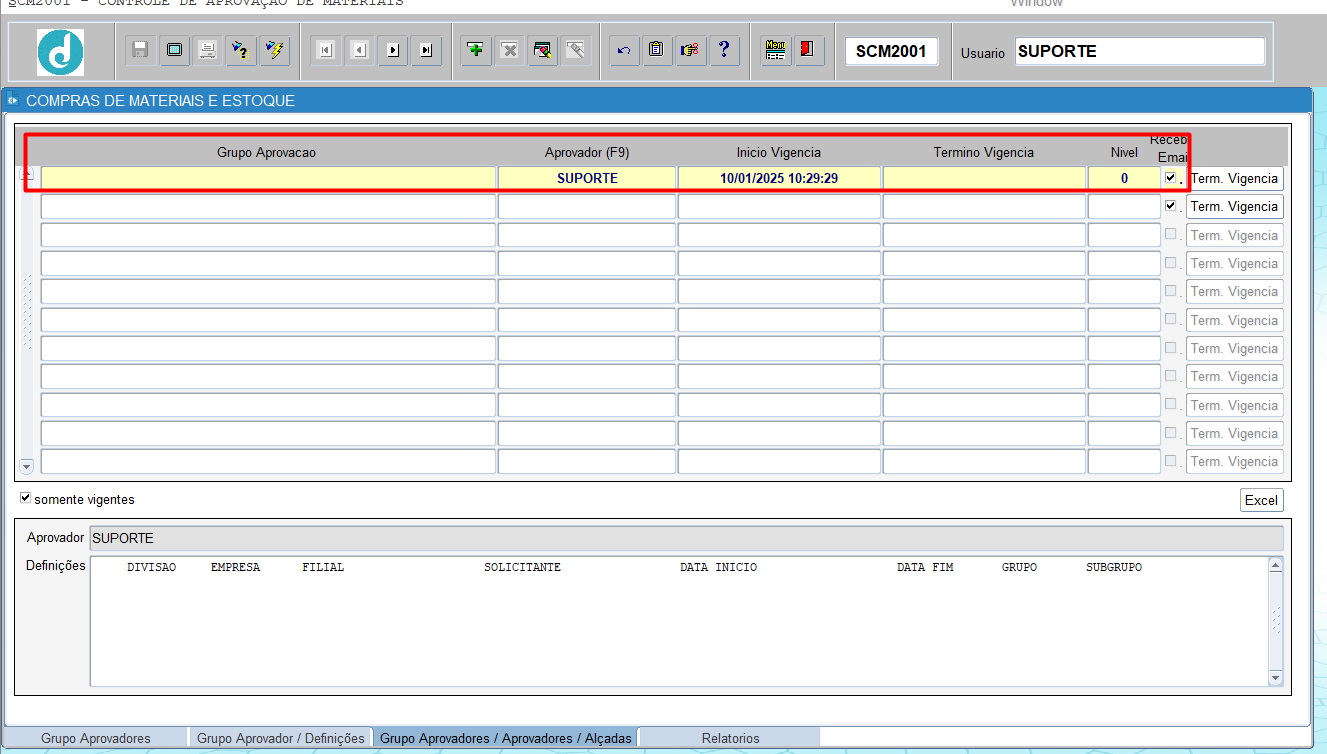Go to last record using toolbar arrow
The image size is (1327, 754).
coord(427,50)
